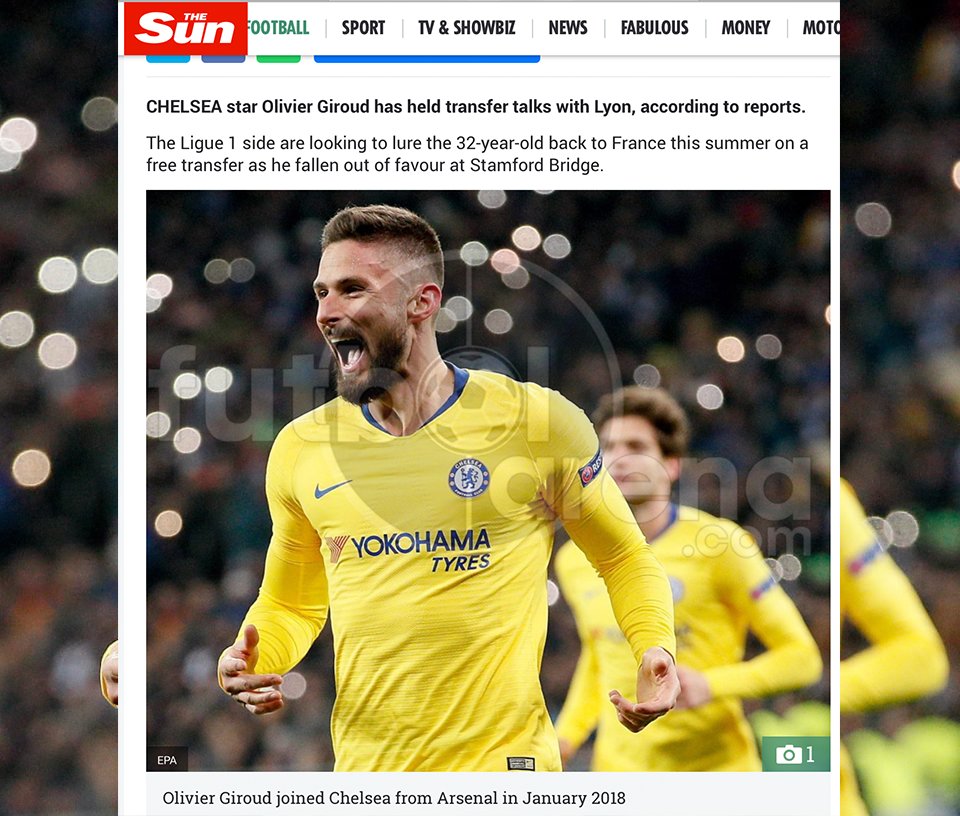Image resolution: width=960 pixels, height=816 pixels.
Task: Open the FABULOUS section
Action: [x=654, y=28]
